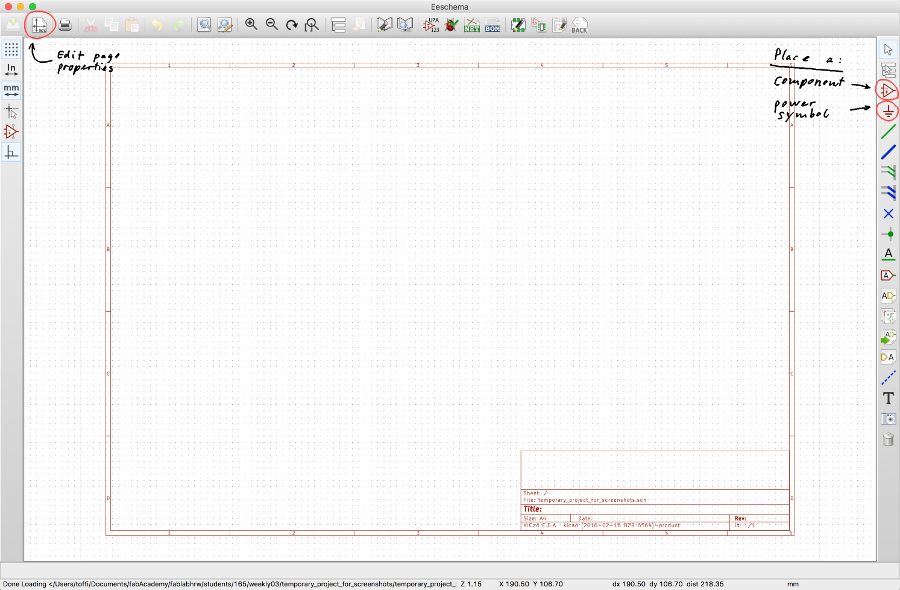The height and width of the screenshot is (590, 900).
Task: Undo last action with yellow arrow icon
Action: 157,25
